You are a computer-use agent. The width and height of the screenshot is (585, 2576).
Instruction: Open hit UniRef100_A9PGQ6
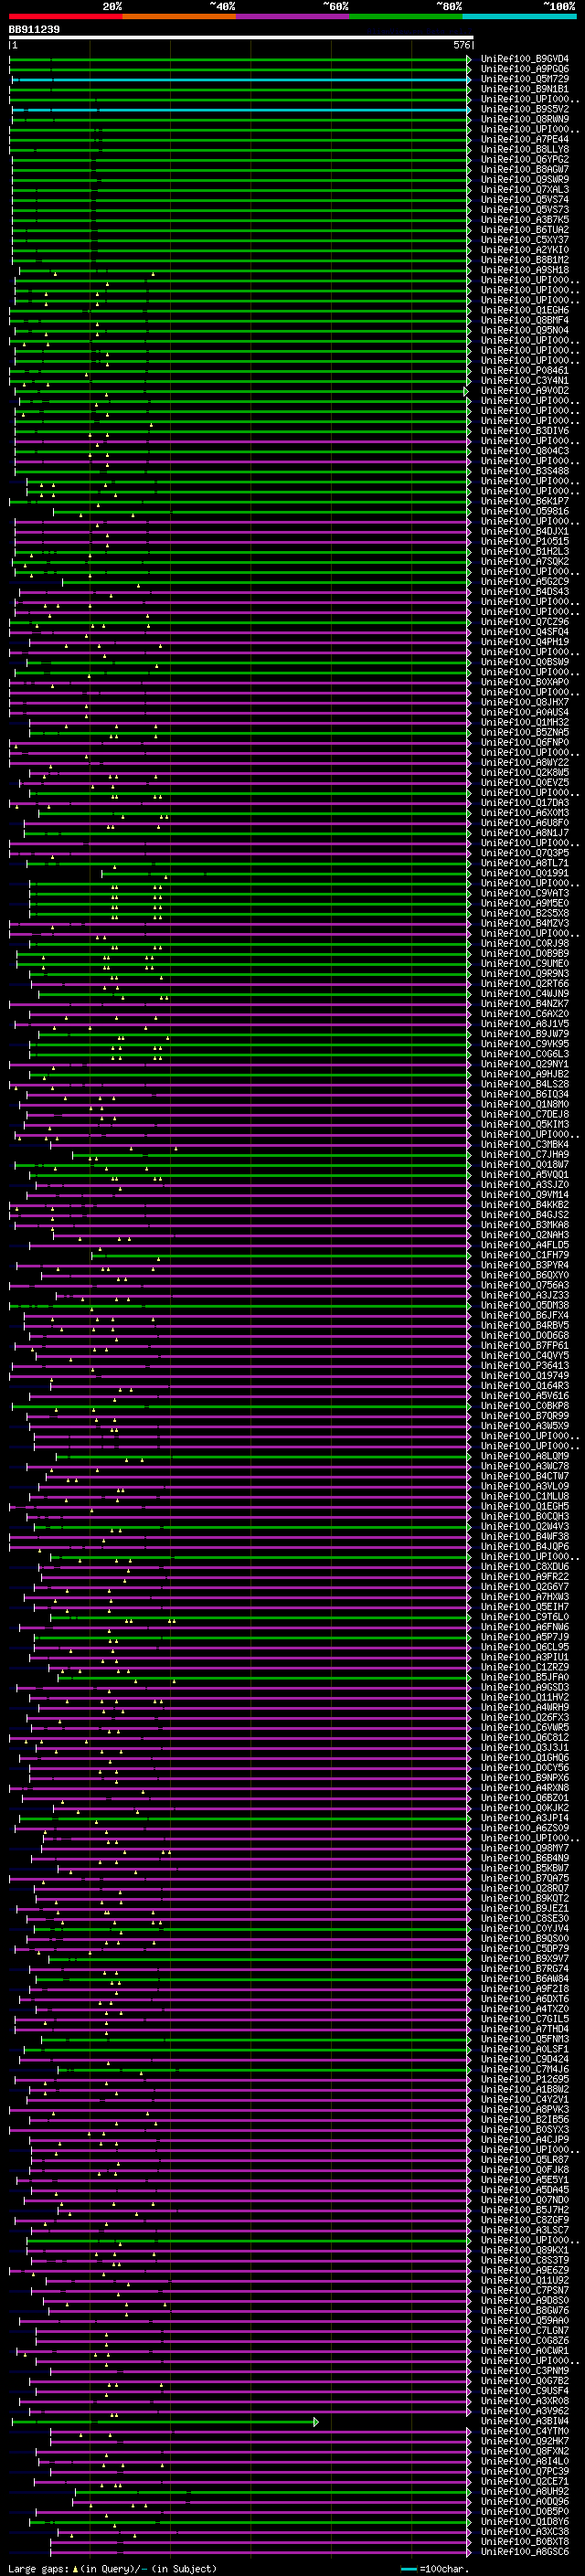(x=525, y=69)
